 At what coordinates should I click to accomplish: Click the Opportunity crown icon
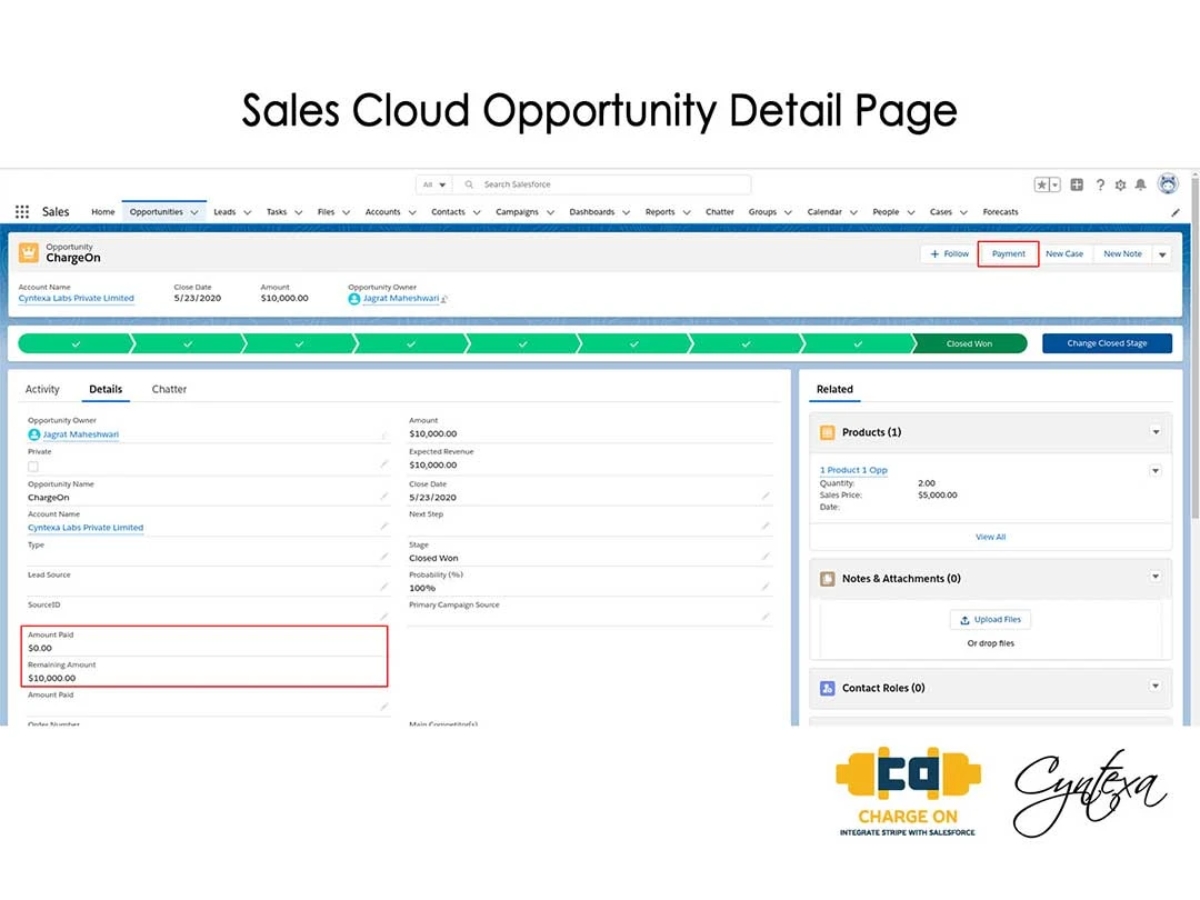(x=29, y=253)
